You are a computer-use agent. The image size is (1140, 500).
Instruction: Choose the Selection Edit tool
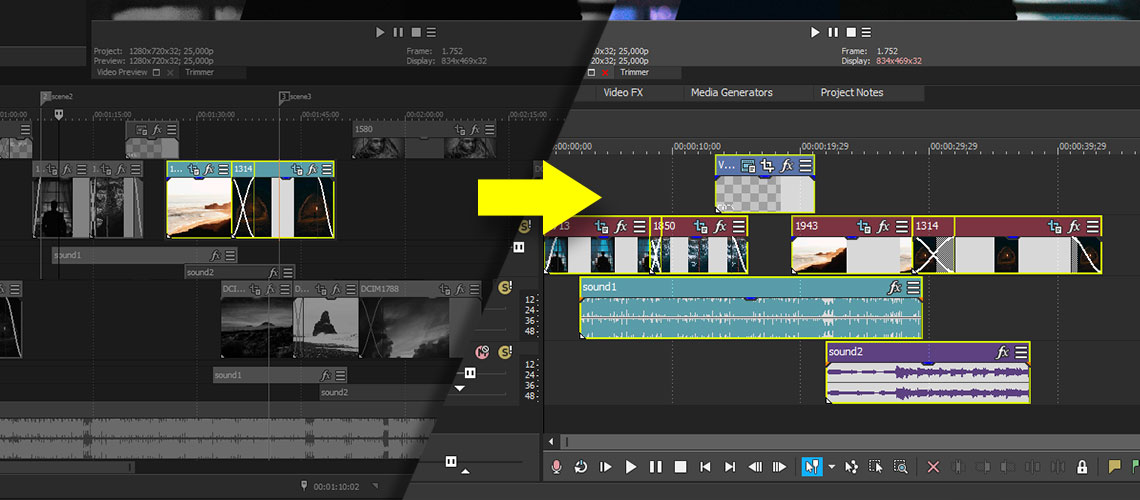pos(876,467)
